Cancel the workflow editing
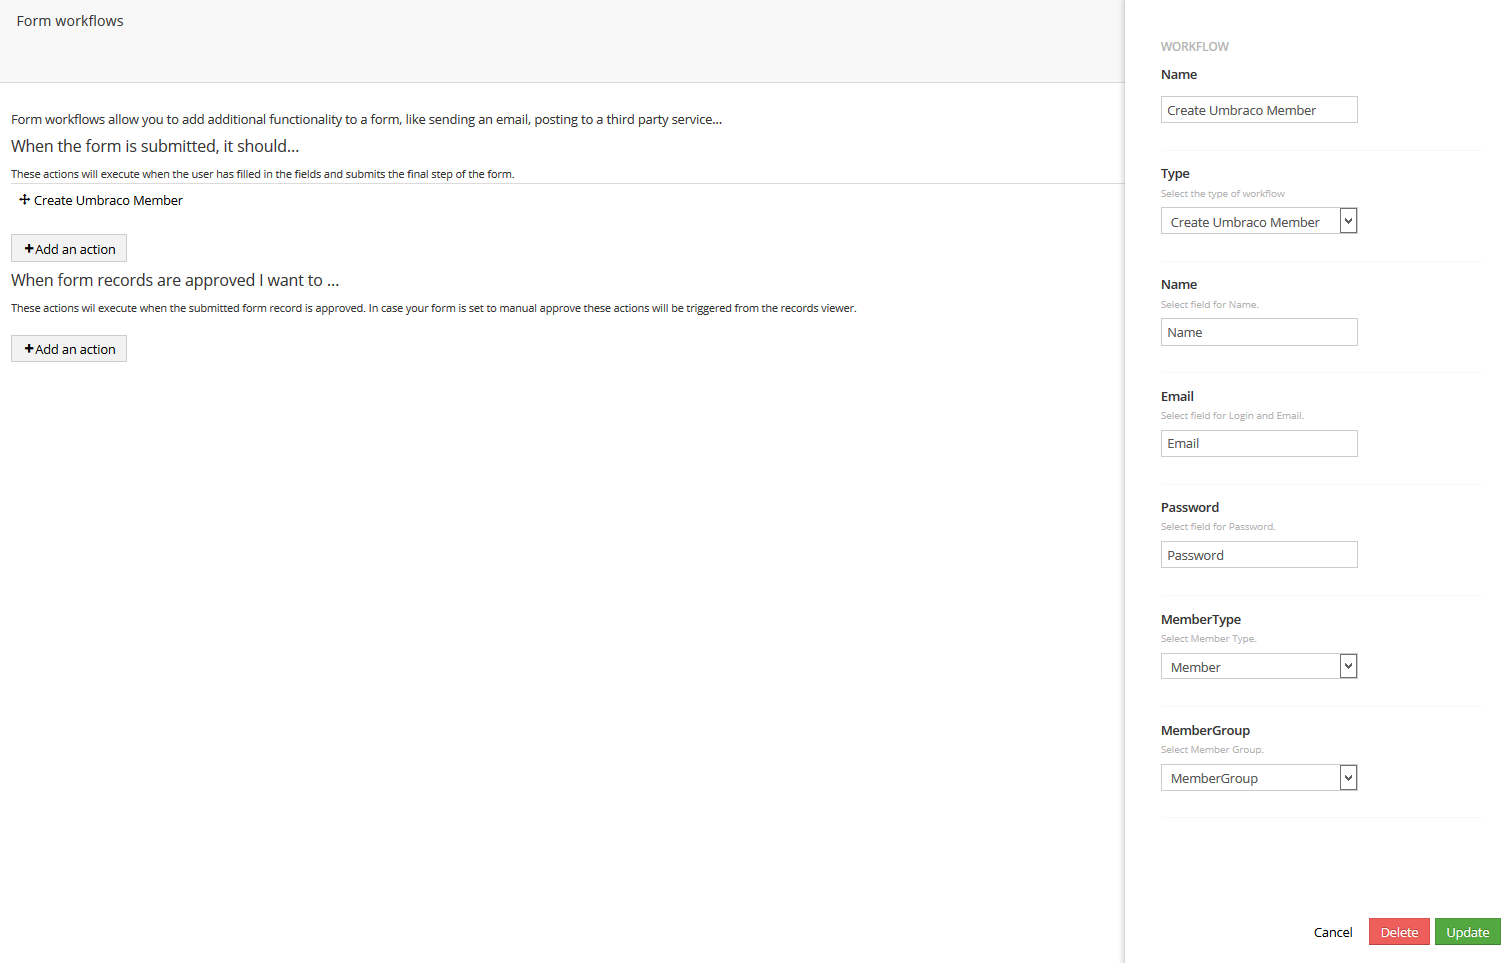Image resolution: width=1510 pixels, height=963 pixels. 1333,932
